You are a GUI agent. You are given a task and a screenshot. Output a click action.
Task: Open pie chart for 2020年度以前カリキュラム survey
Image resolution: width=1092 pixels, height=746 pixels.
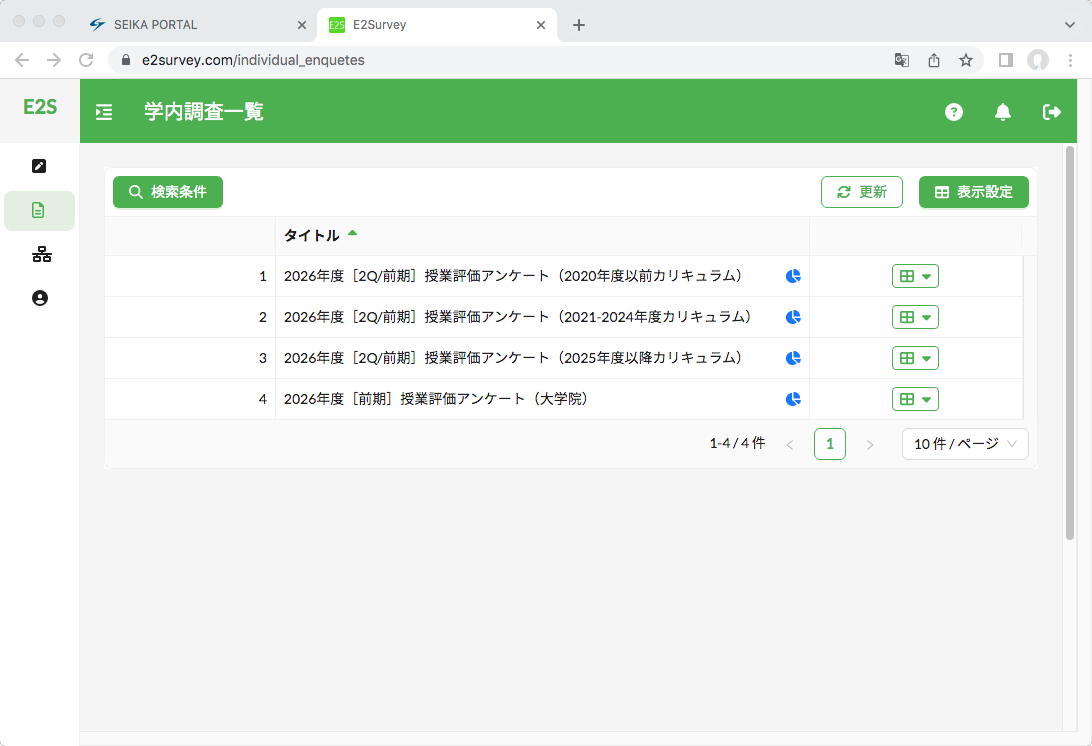coord(793,276)
